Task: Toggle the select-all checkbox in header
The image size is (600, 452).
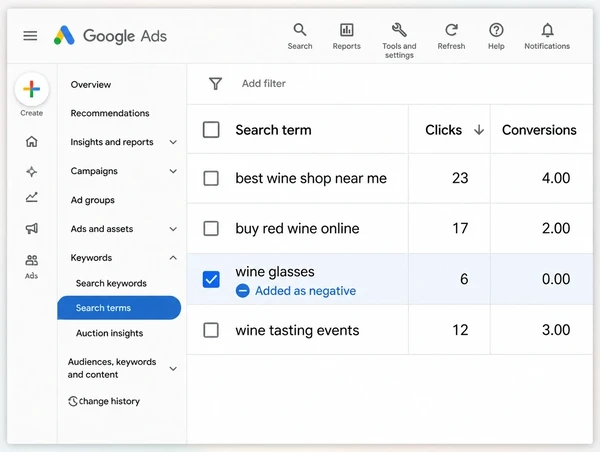Action: click(211, 130)
